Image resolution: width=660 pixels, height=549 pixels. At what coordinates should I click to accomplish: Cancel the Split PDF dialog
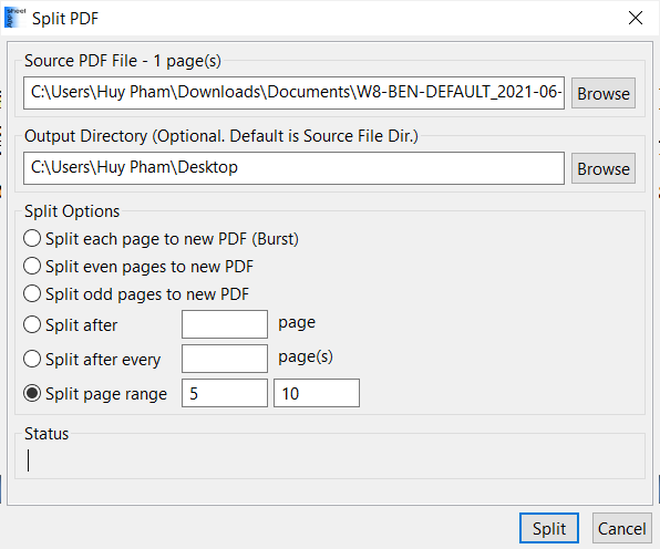pyautogui.click(x=622, y=528)
